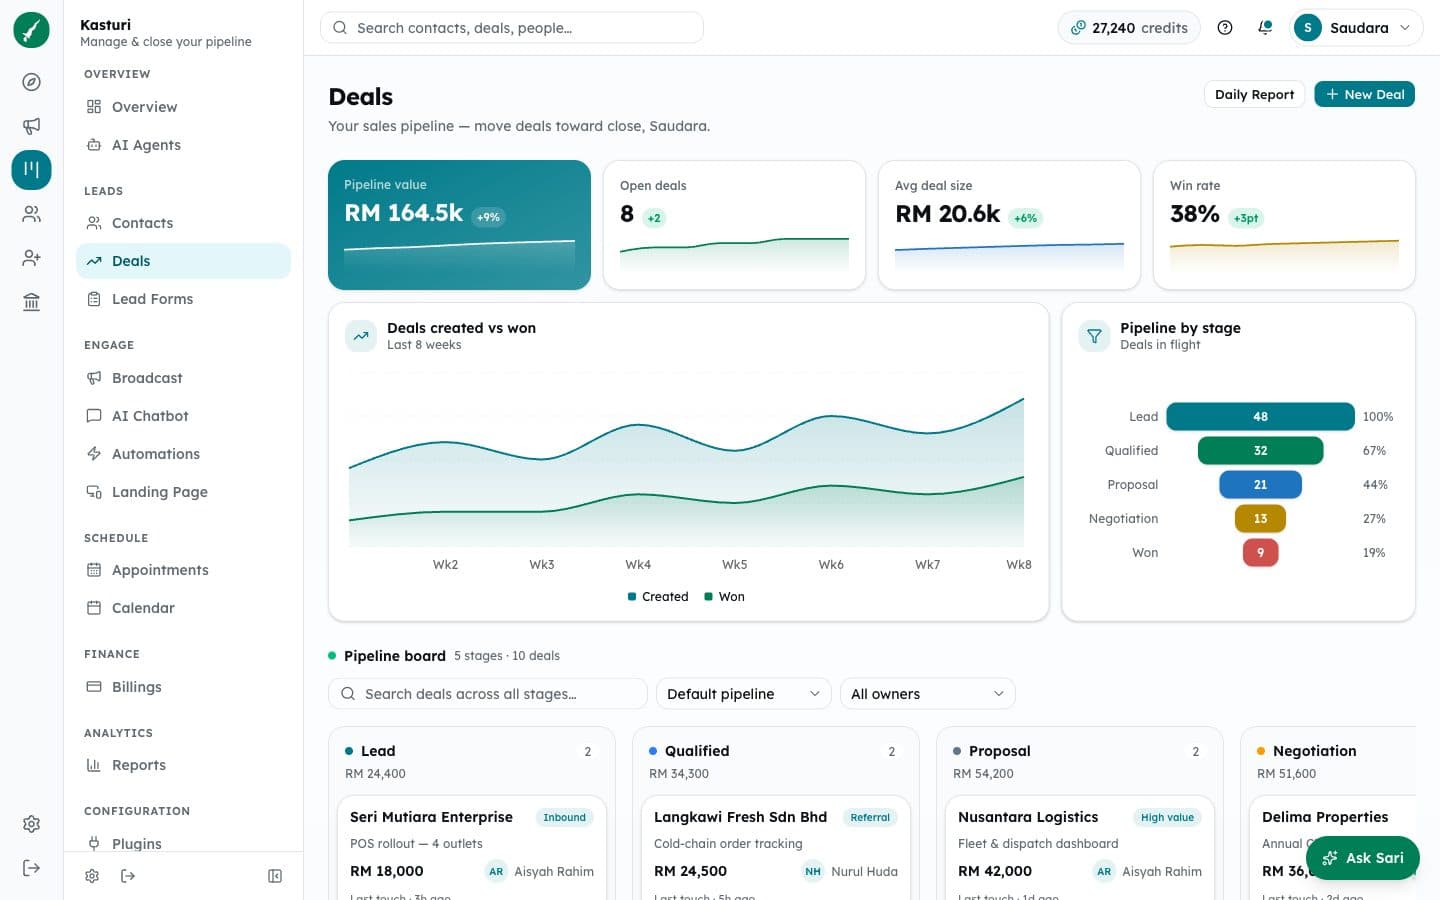The height and width of the screenshot is (900, 1440).
Task: Focus the Search deals across all stages field
Action: coord(488,694)
